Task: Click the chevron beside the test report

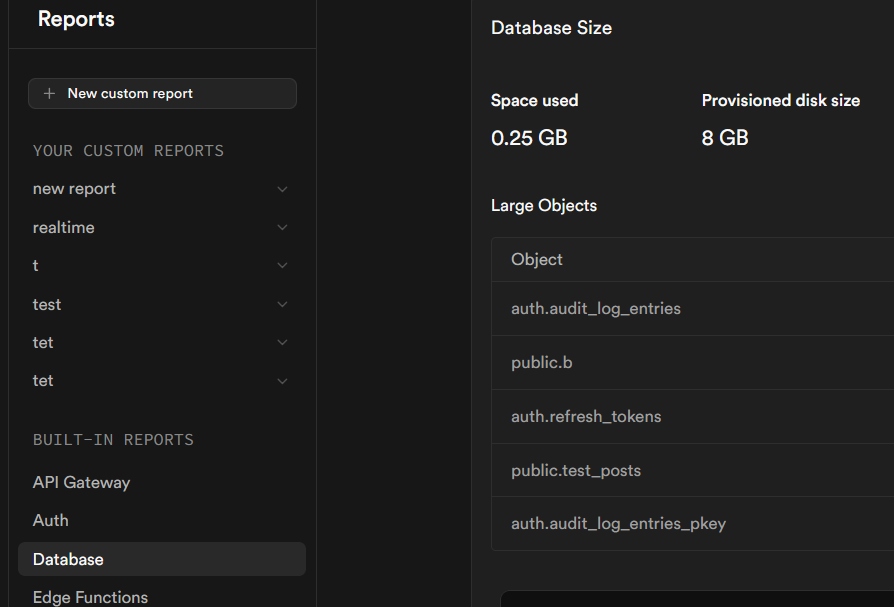Action: point(282,304)
